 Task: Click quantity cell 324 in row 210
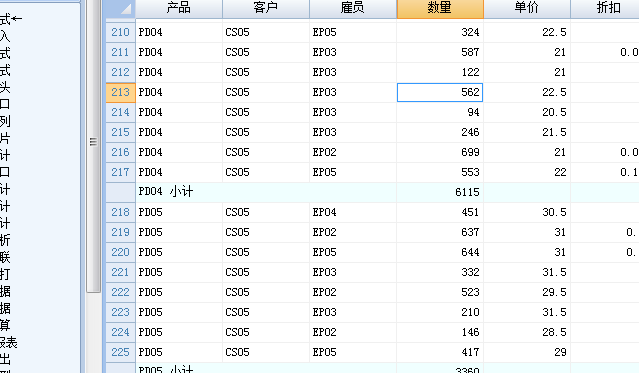click(440, 32)
